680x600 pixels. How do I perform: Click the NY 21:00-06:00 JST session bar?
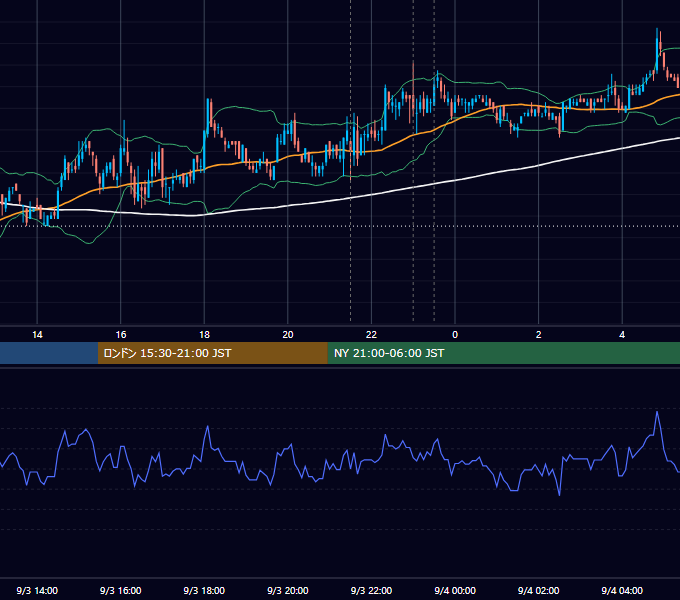[x=503, y=353]
